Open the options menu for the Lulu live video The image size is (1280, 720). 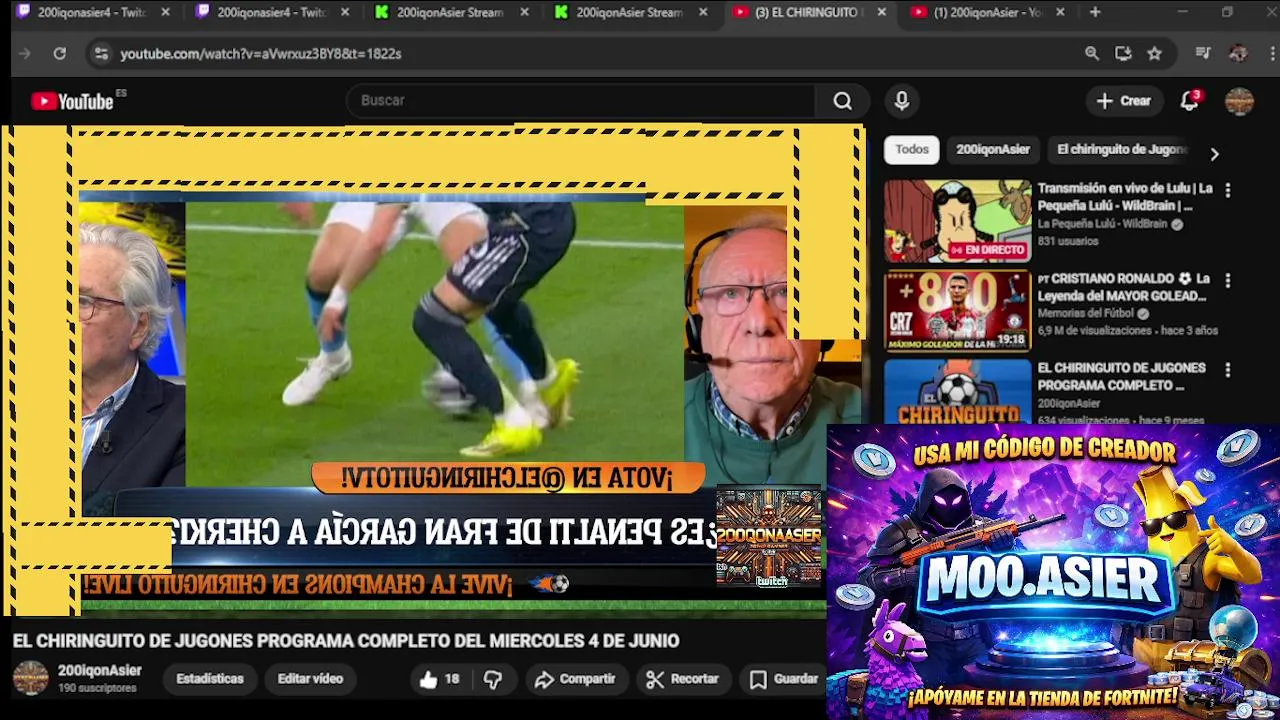(1228, 190)
